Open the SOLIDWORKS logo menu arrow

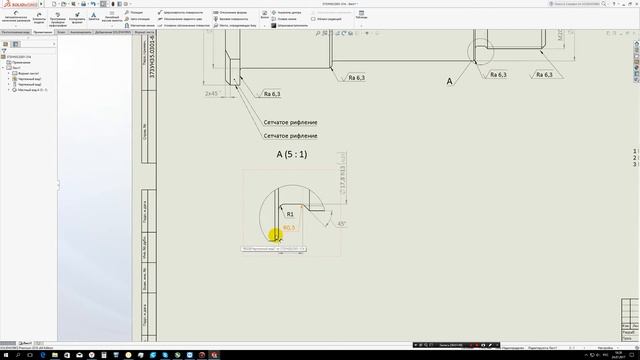click(x=41, y=4)
